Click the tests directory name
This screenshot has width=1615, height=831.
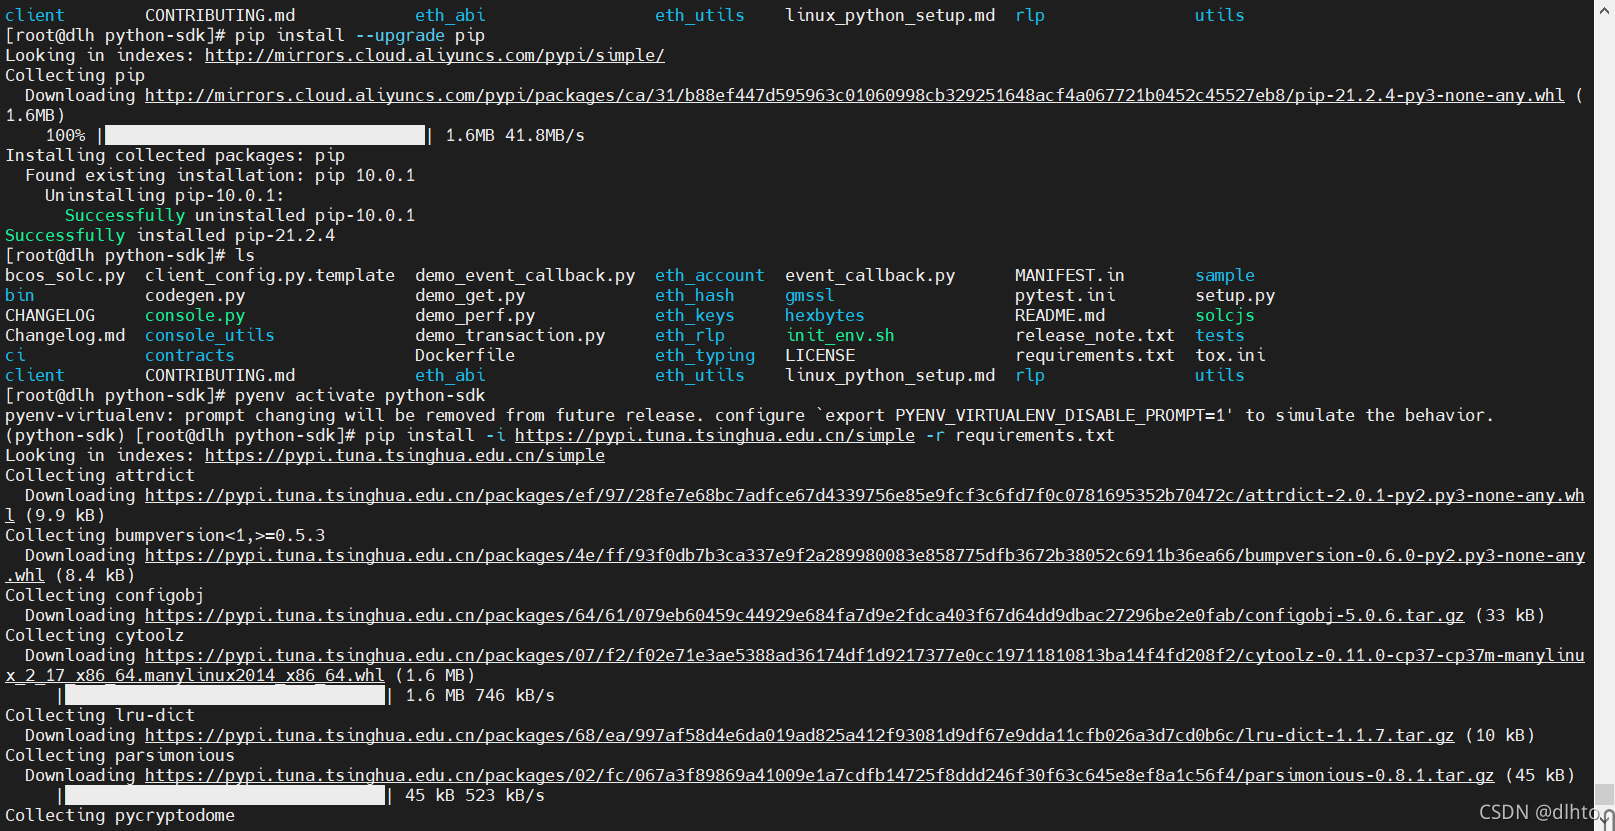point(1220,335)
